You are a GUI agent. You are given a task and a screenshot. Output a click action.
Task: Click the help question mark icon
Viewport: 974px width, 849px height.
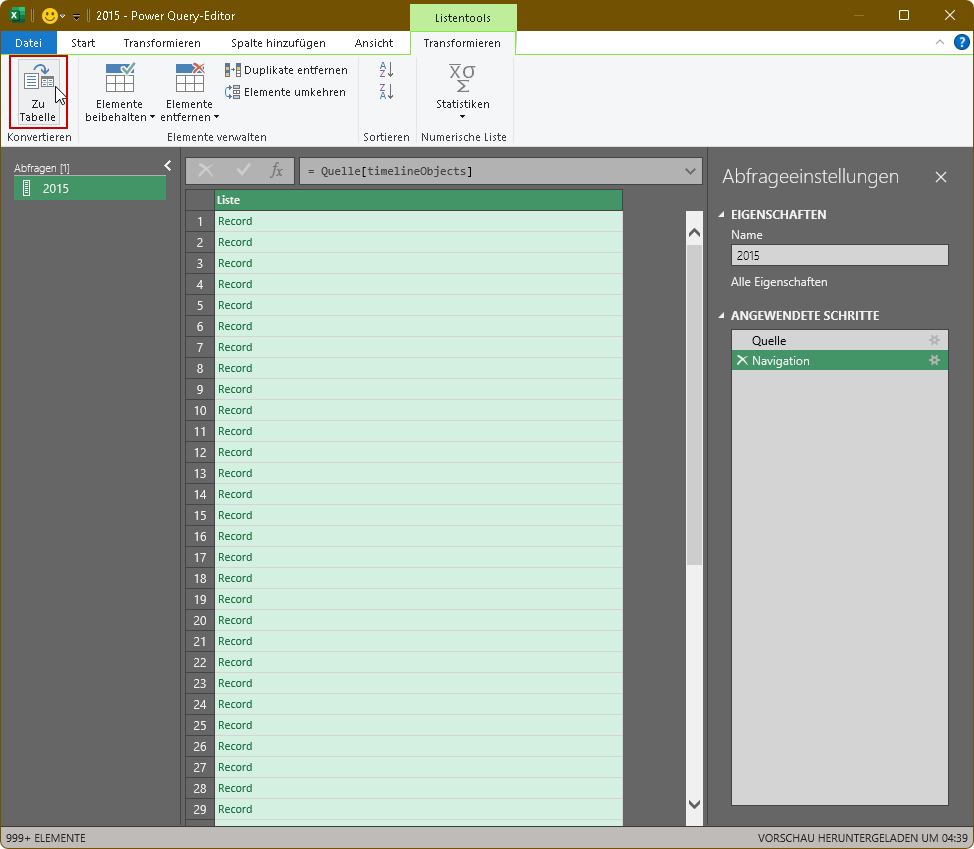962,42
